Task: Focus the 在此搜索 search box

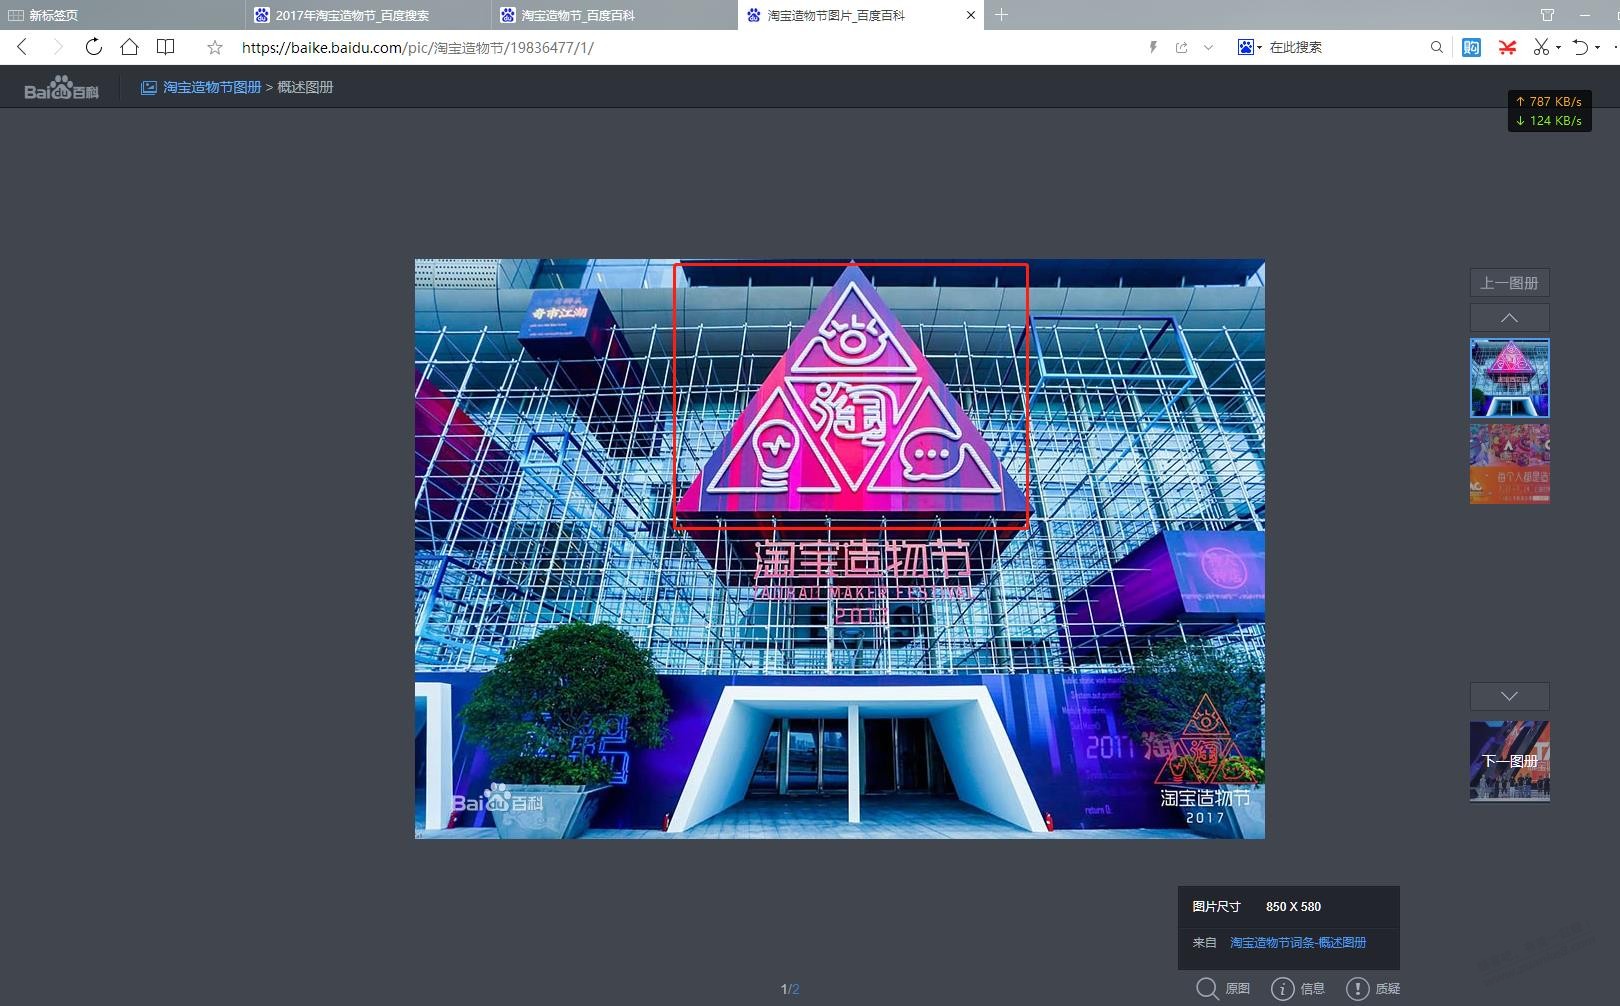Action: click(x=1345, y=47)
